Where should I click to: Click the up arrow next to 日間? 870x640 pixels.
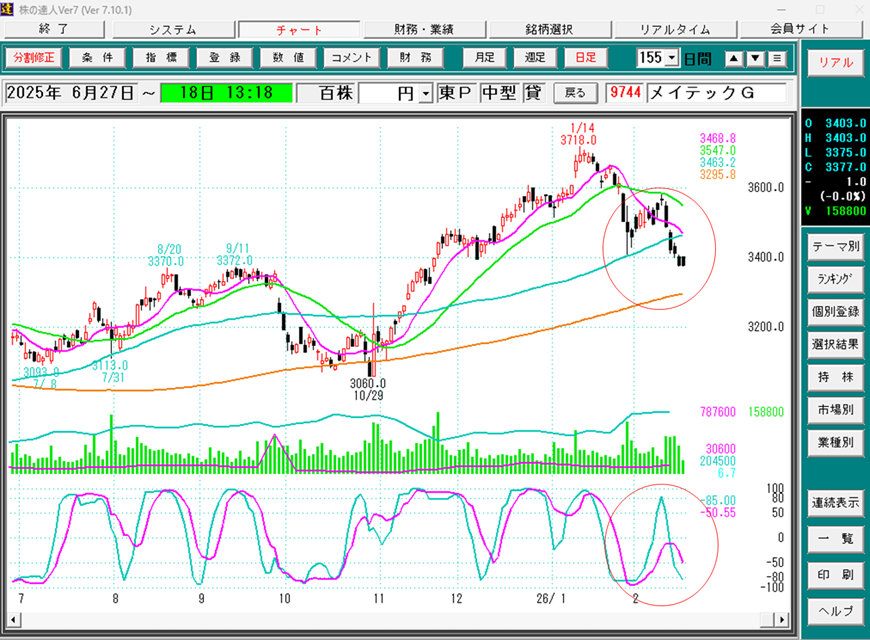(x=735, y=58)
